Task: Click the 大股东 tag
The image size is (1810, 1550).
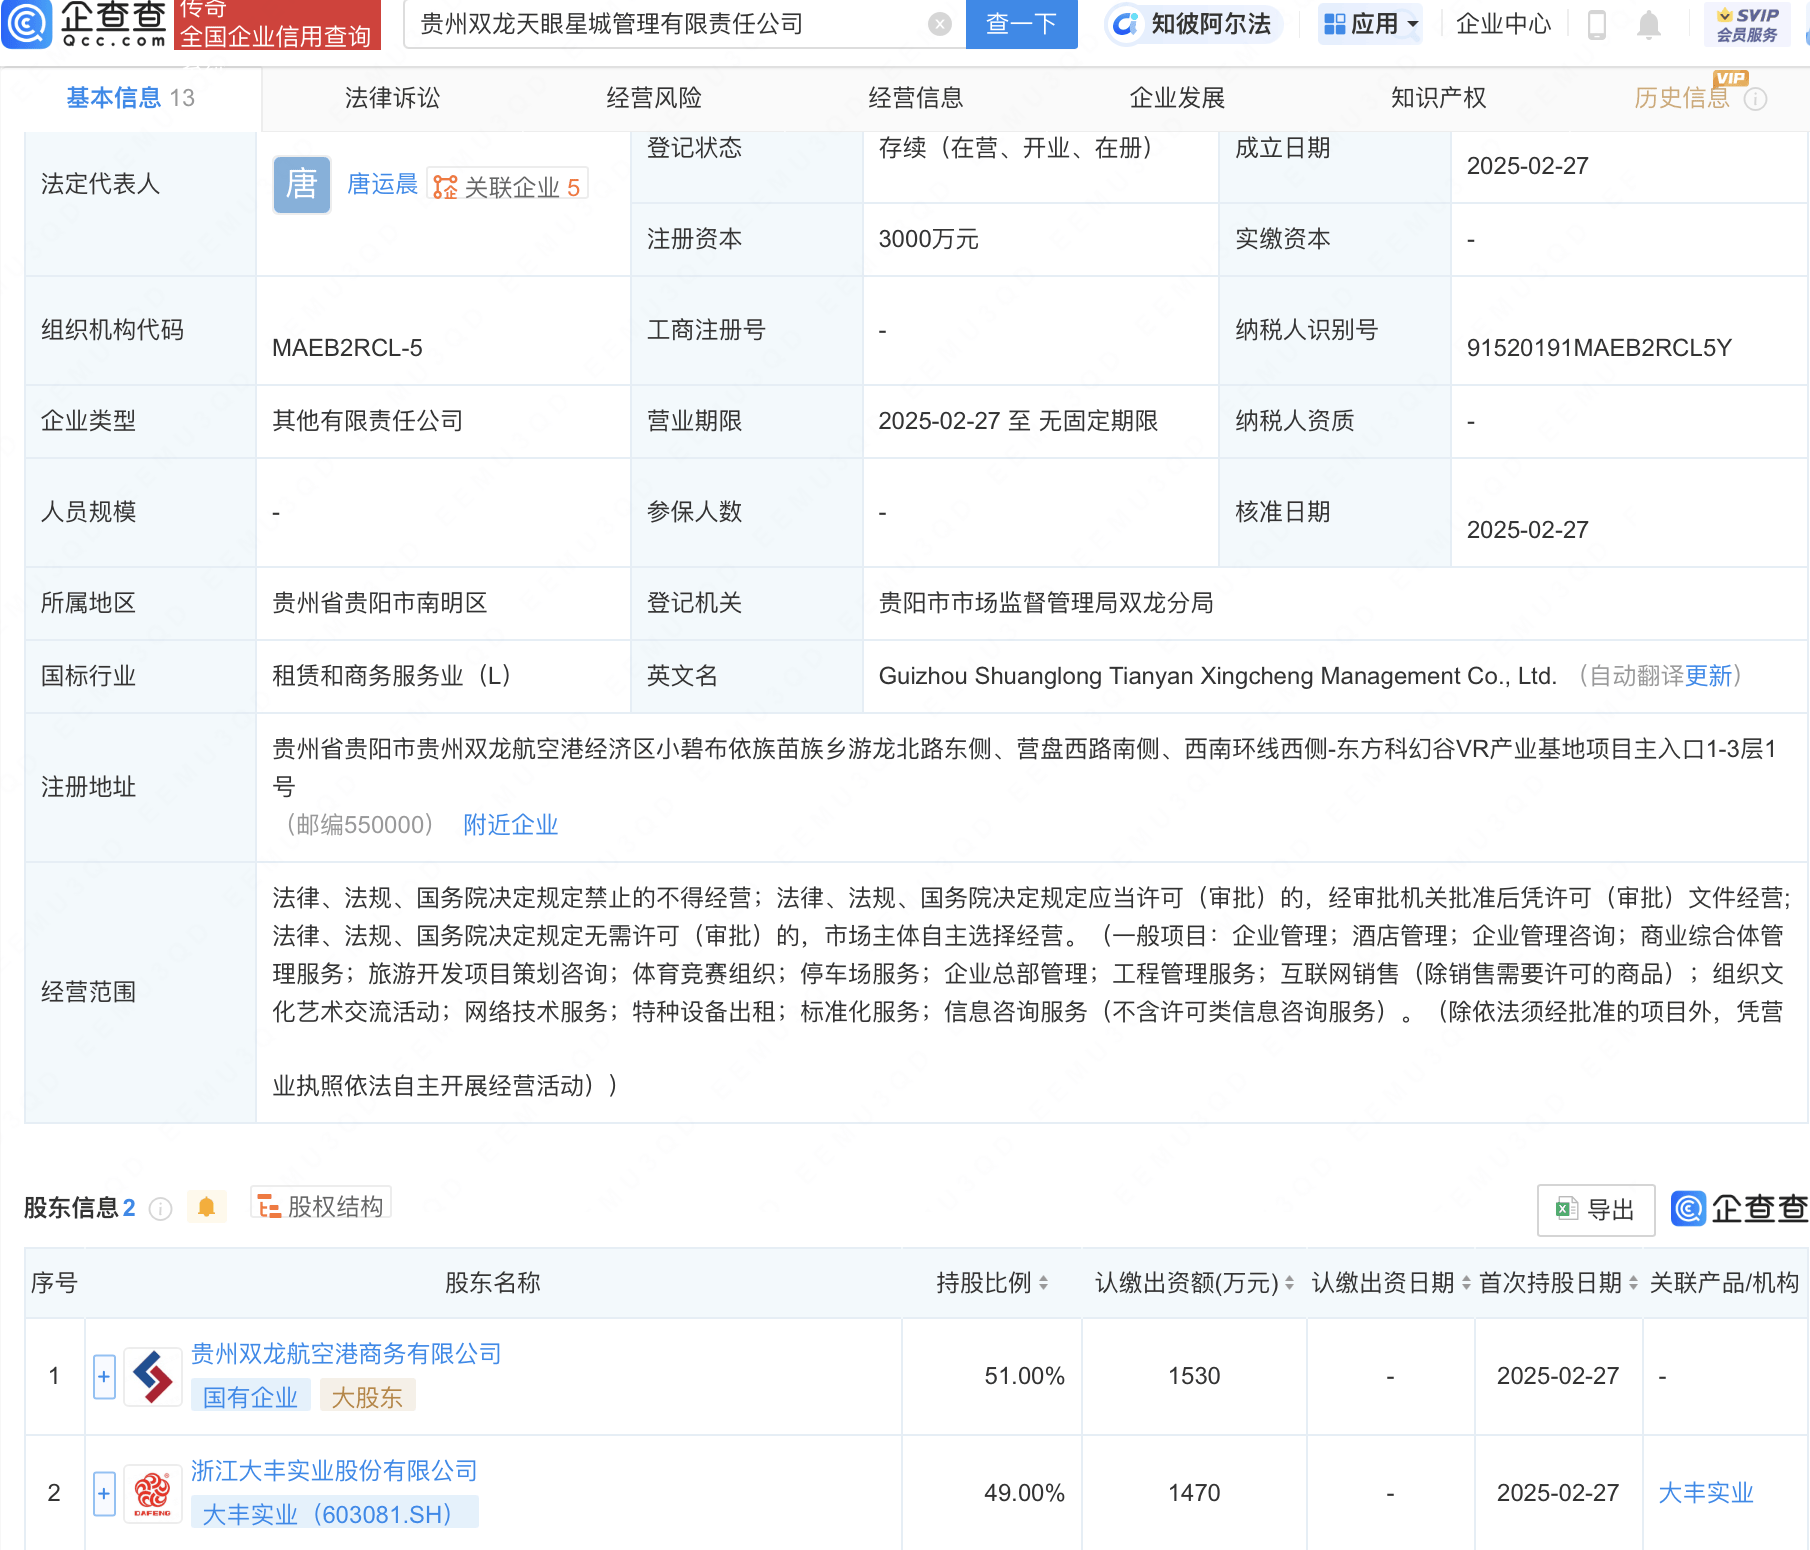Action: coord(367,1397)
